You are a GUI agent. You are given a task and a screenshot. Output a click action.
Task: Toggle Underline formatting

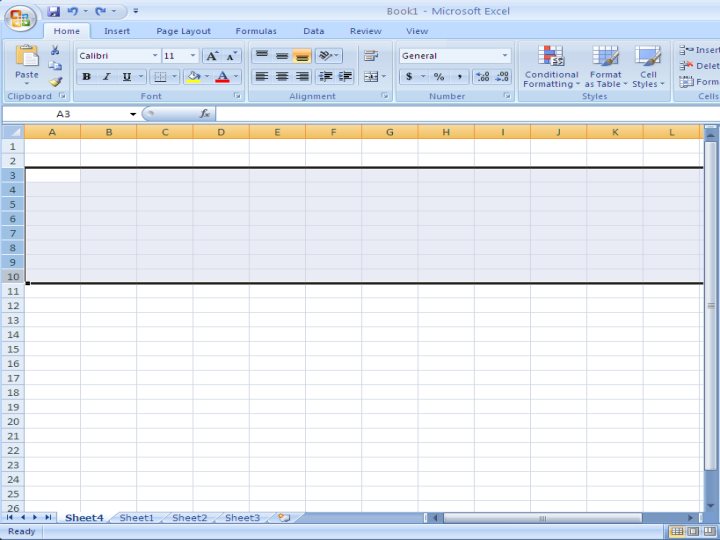pyautogui.click(x=127, y=77)
